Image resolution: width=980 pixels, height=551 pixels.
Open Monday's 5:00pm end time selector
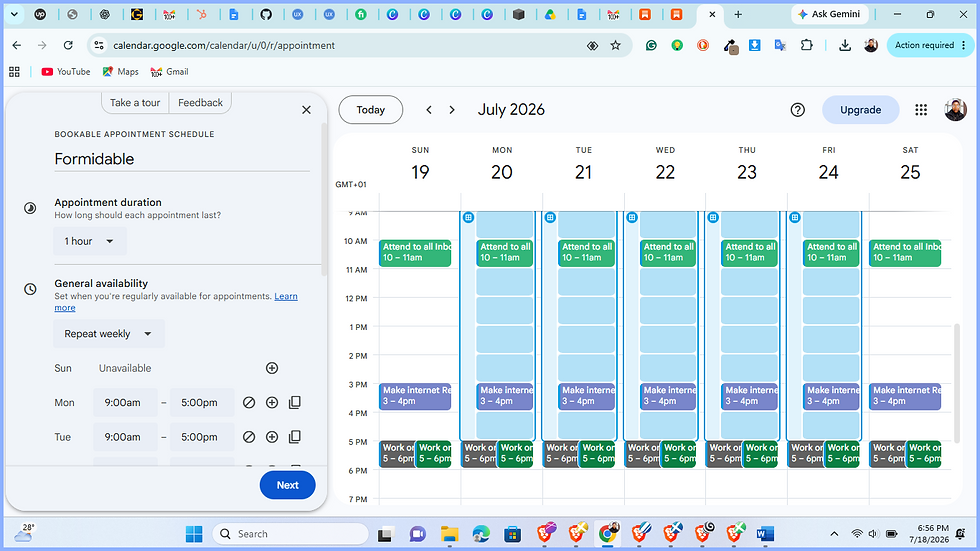point(200,402)
